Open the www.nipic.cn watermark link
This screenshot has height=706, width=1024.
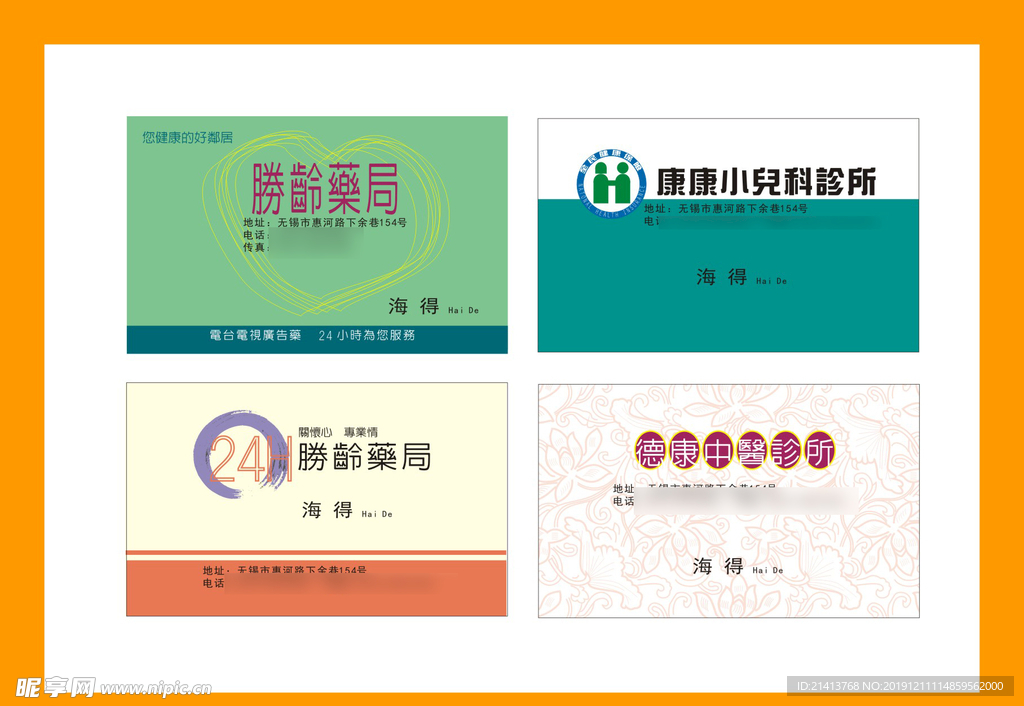pos(156,689)
